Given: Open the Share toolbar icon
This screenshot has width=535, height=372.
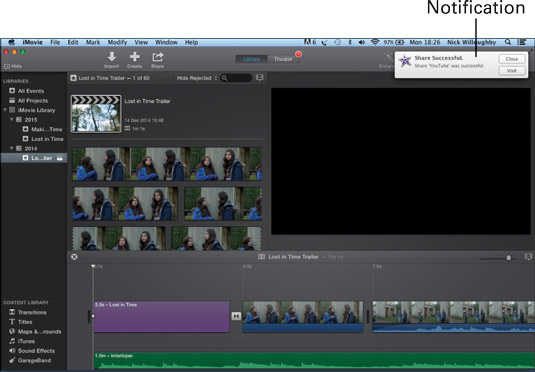Looking at the screenshot, I should click(157, 57).
